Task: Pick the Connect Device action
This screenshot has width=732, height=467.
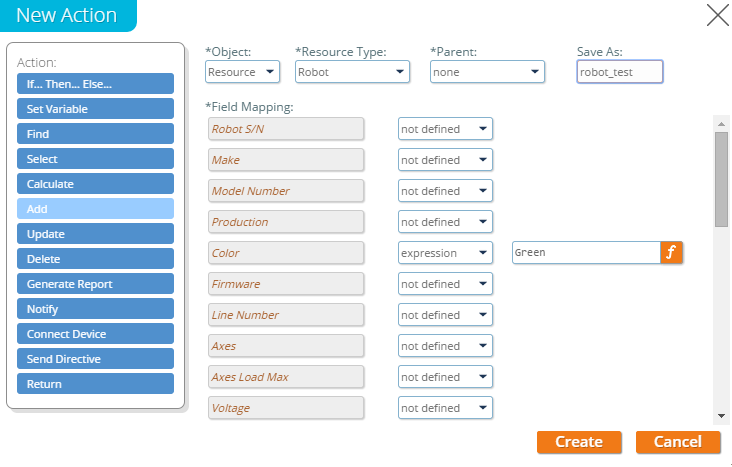Action: [x=95, y=334]
